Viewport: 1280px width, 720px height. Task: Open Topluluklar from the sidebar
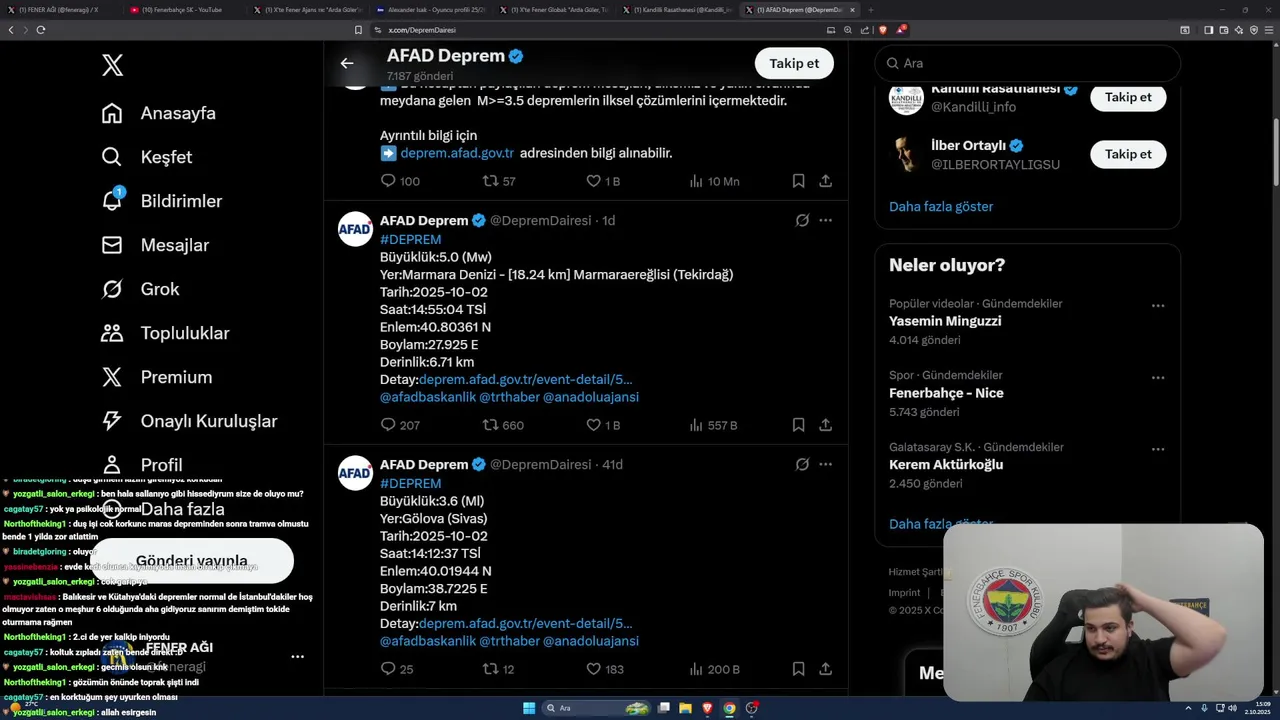pos(165,333)
